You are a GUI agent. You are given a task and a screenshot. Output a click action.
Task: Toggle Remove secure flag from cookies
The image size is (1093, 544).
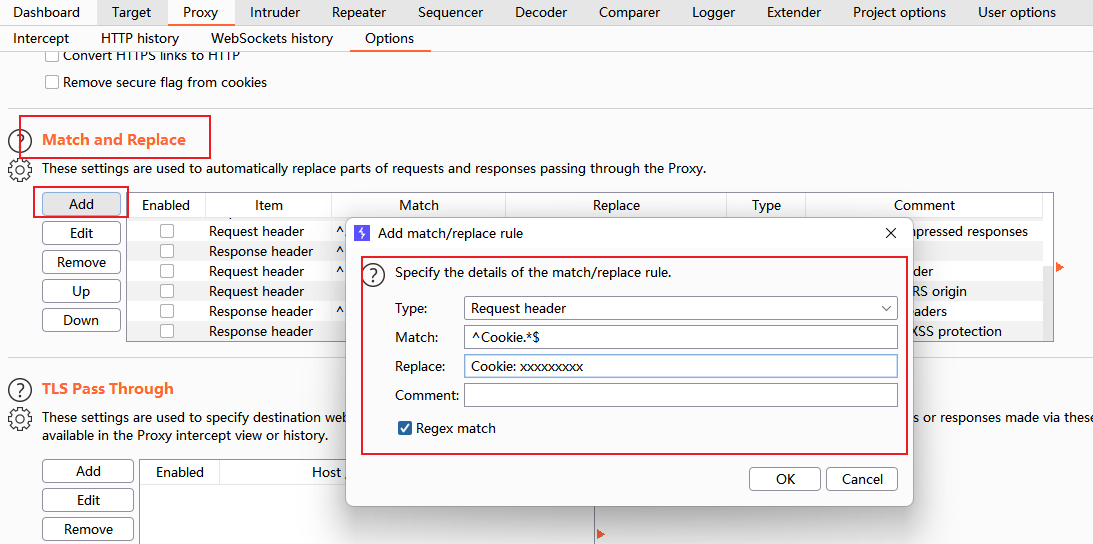coord(52,82)
